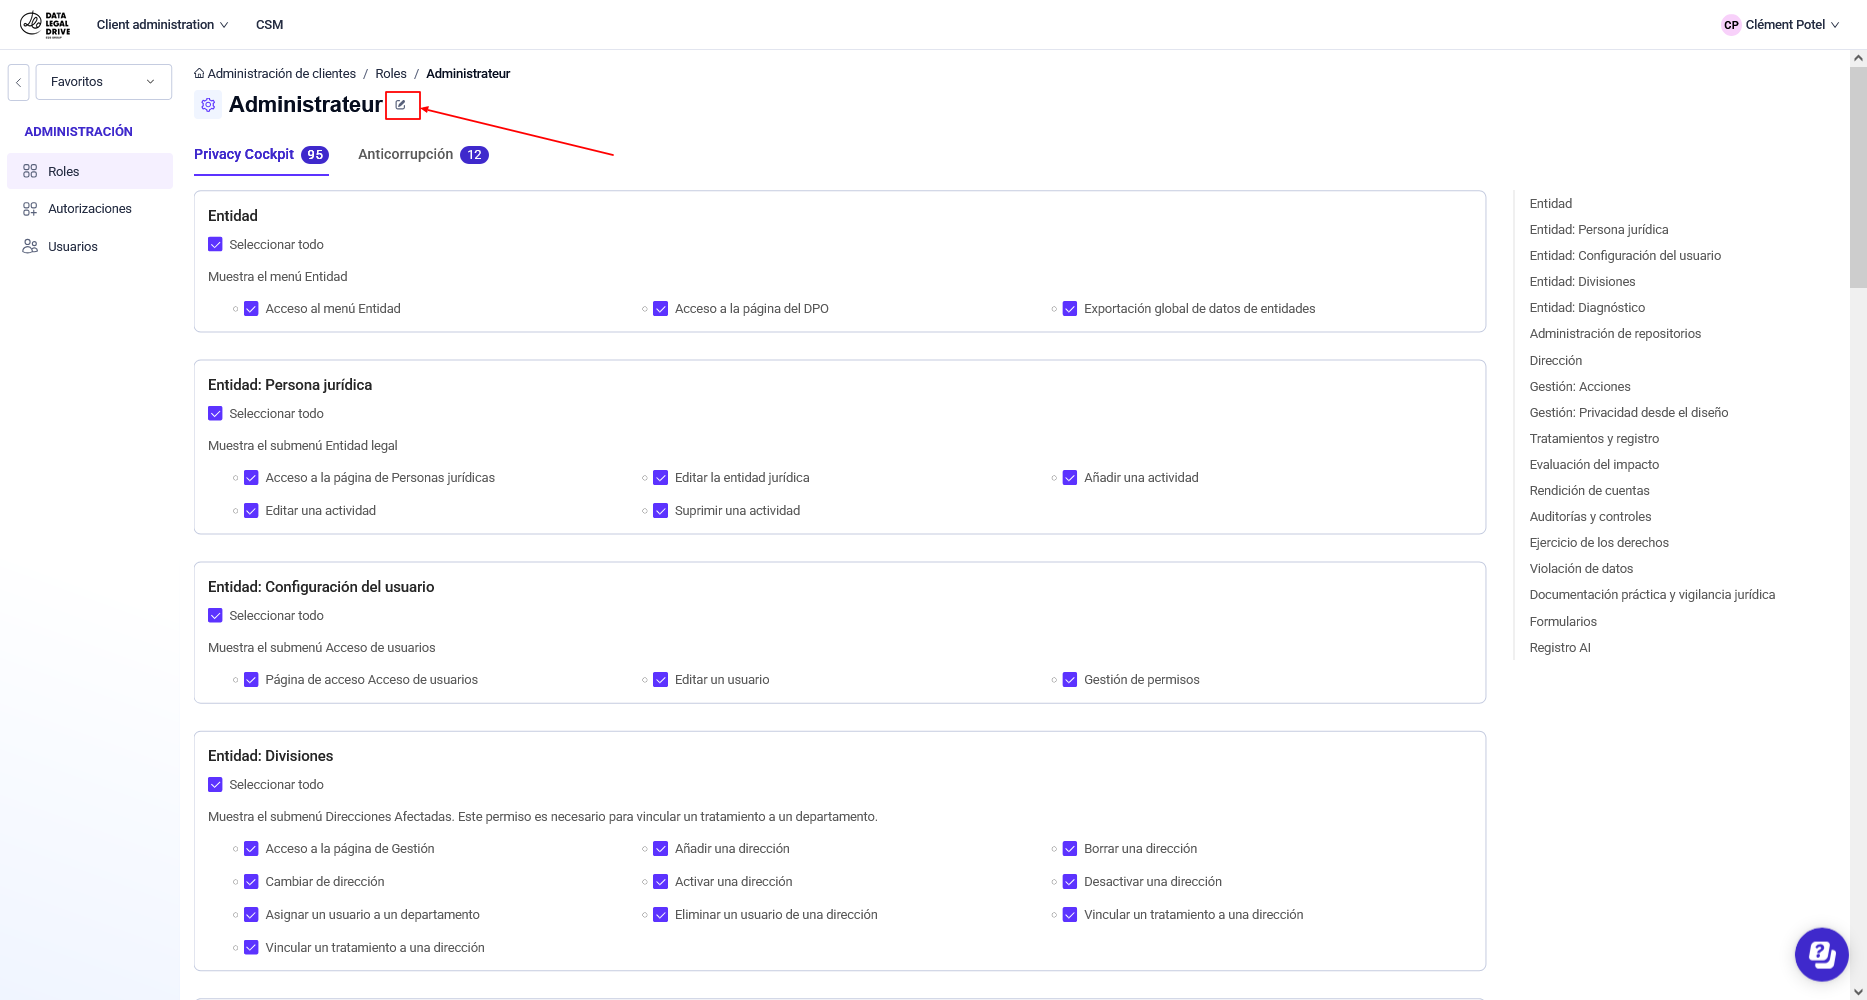This screenshot has width=1867, height=1000.
Task: Uncheck Acceso al menú Entidad
Action: click(x=251, y=309)
